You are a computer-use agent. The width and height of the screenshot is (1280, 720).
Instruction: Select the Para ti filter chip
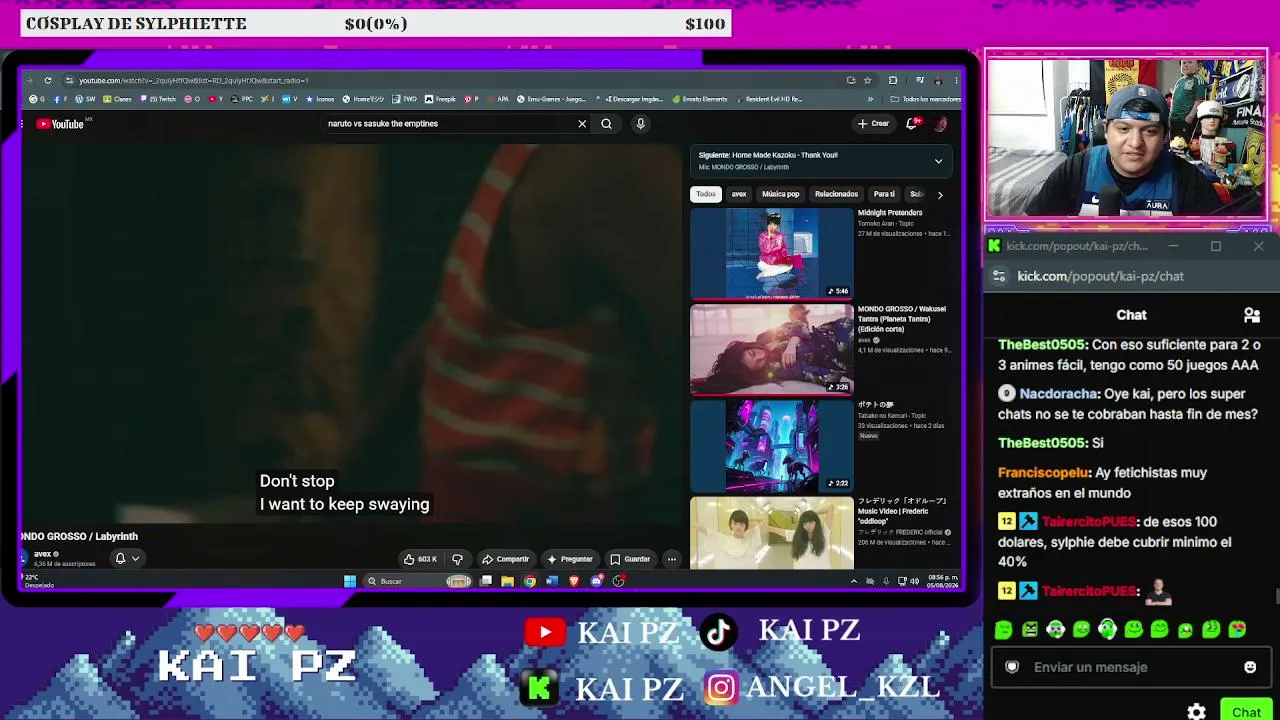[x=884, y=194]
